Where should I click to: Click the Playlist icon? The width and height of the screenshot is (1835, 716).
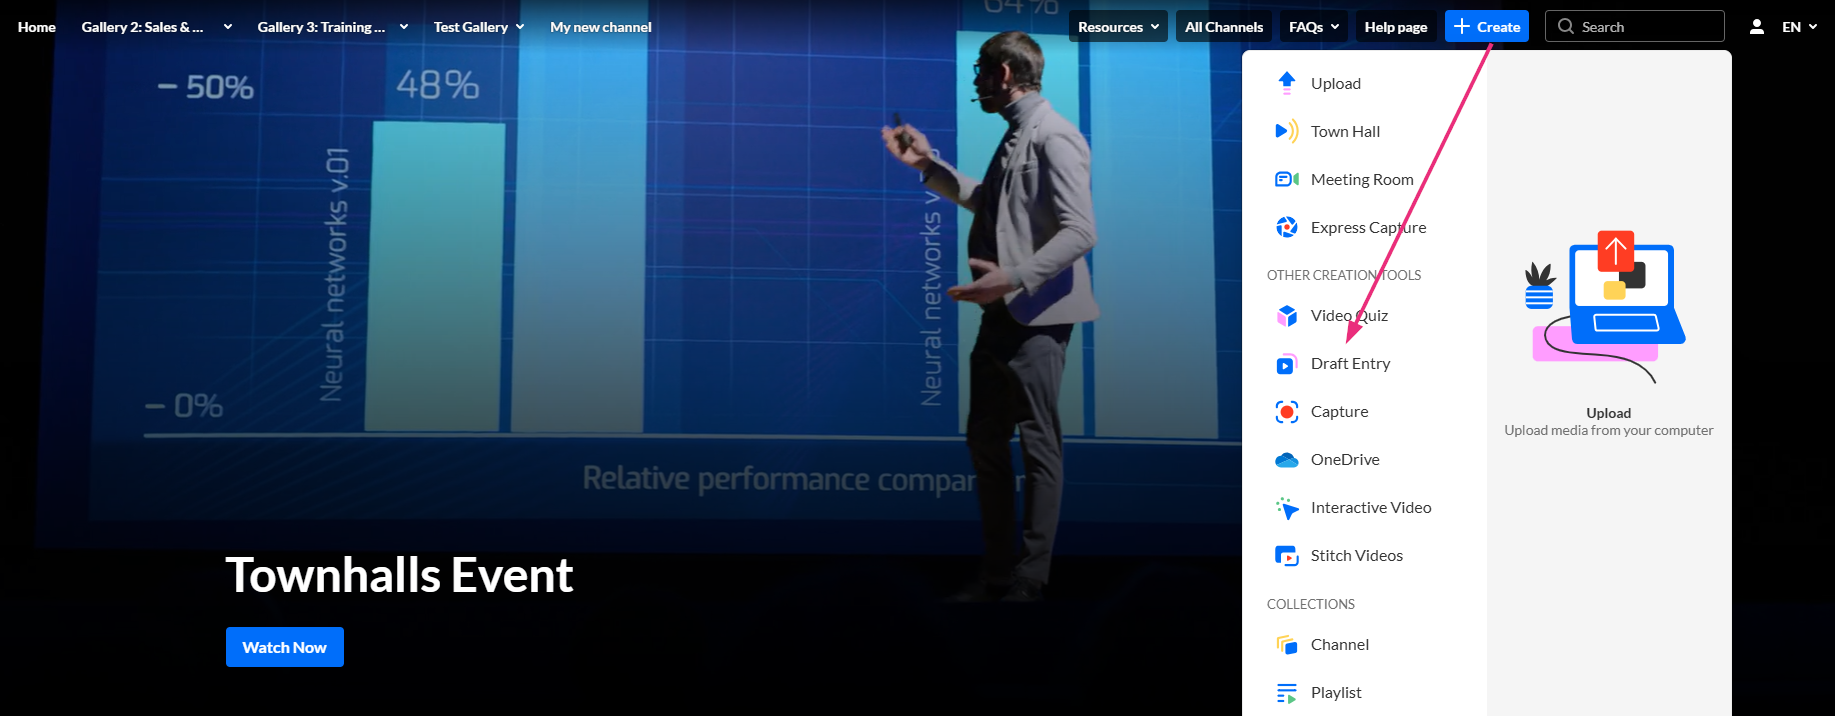(1286, 693)
